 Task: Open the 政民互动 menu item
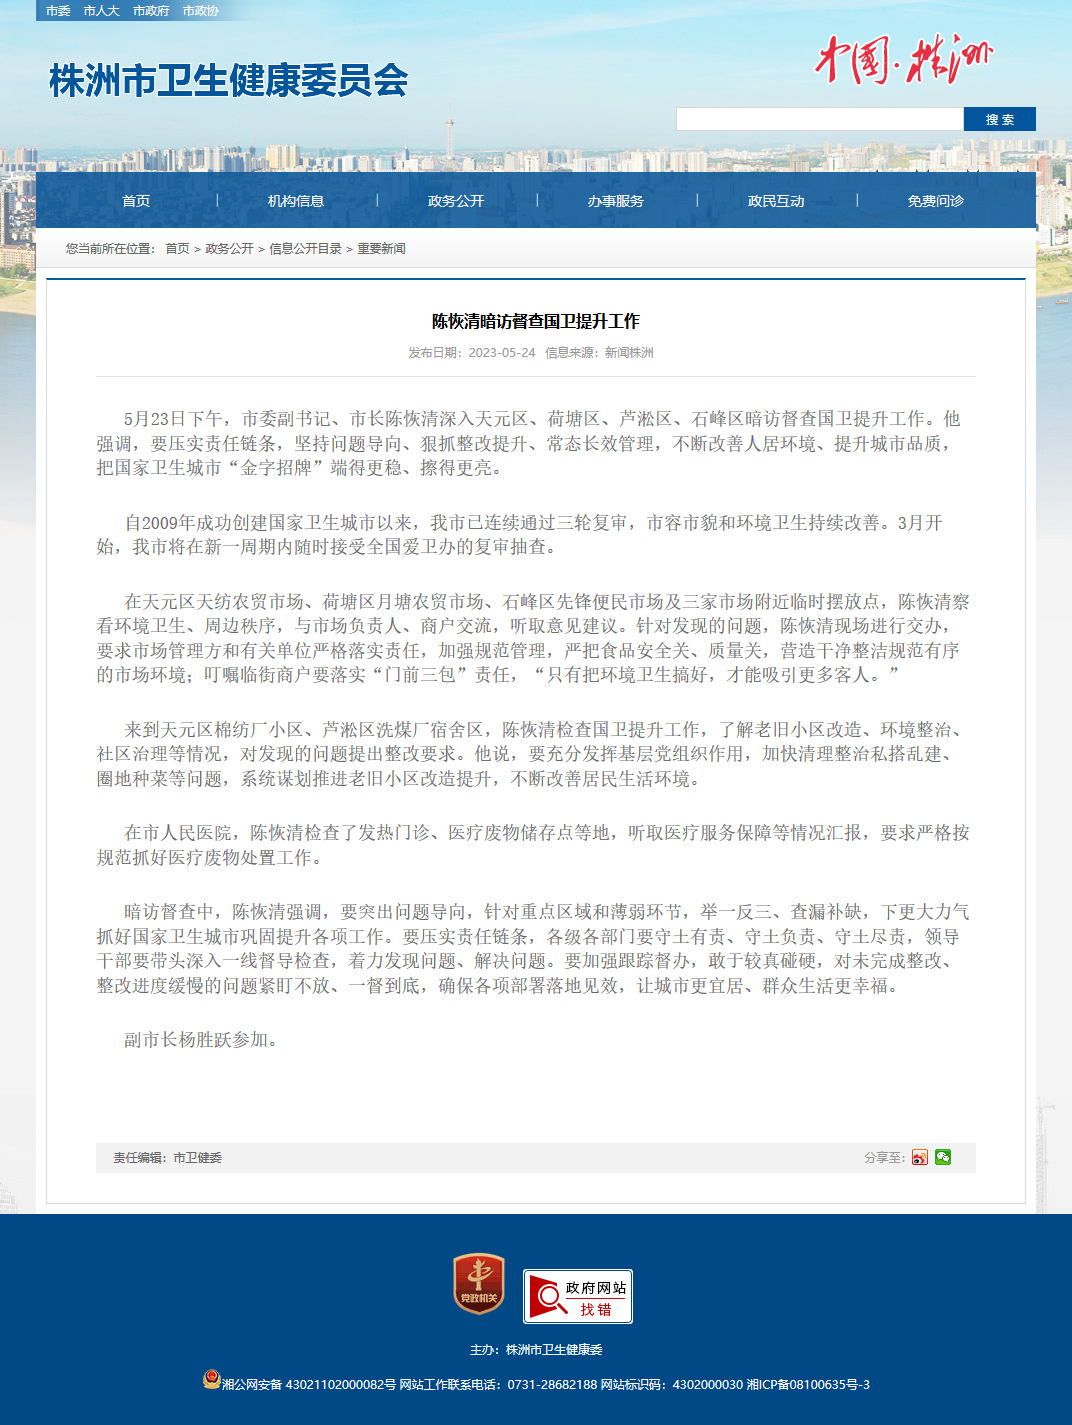click(x=776, y=201)
